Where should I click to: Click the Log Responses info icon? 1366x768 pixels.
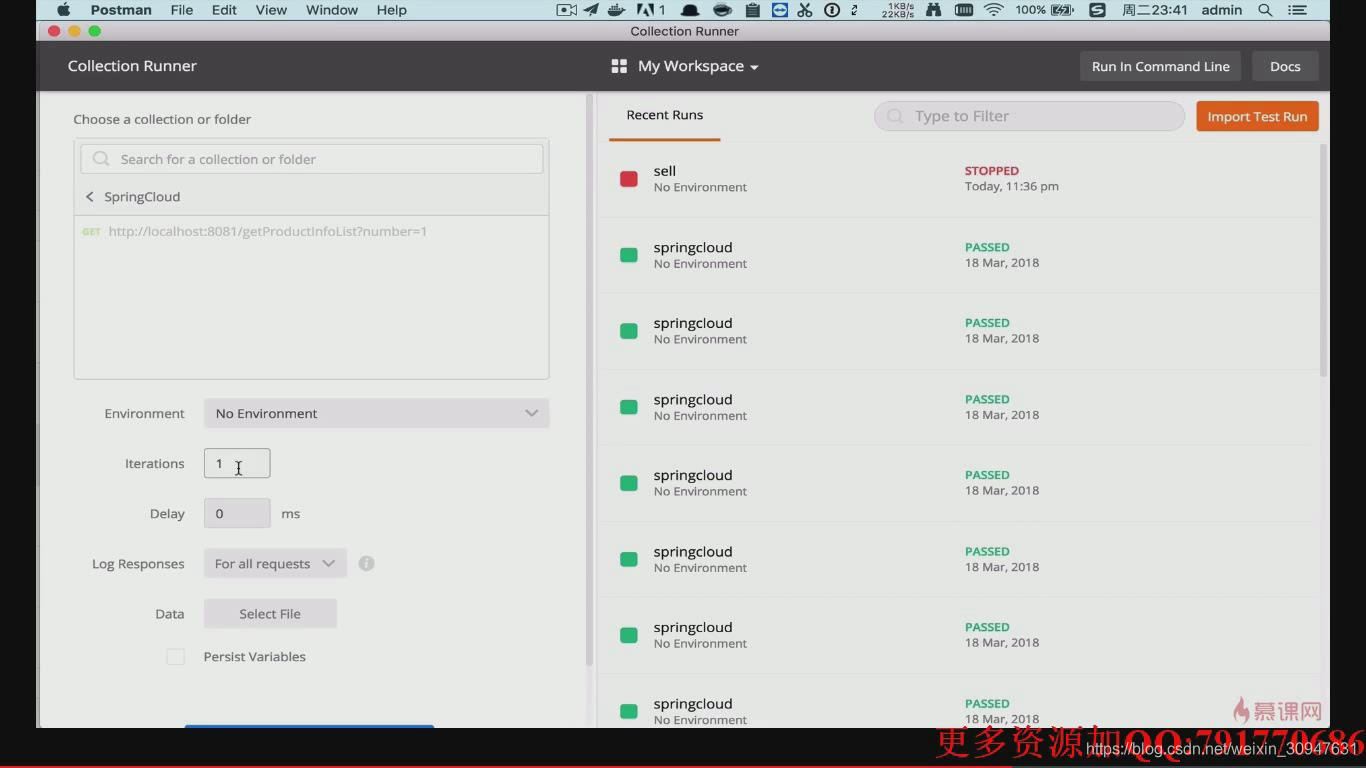pyautogui.click(x=366, y=563)
